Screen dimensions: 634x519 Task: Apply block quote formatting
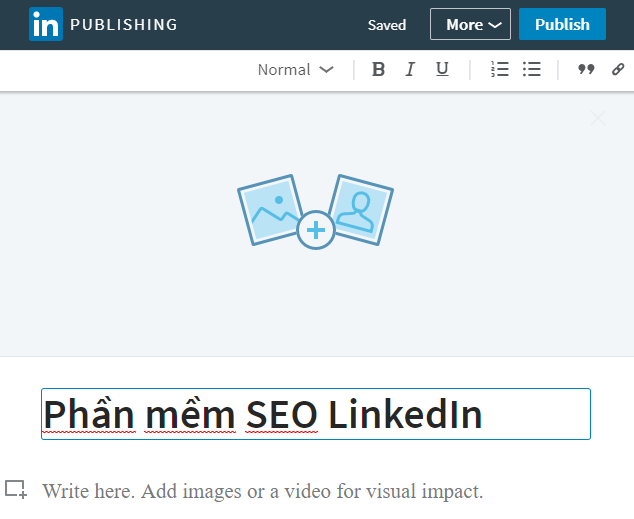pos(586,70)
